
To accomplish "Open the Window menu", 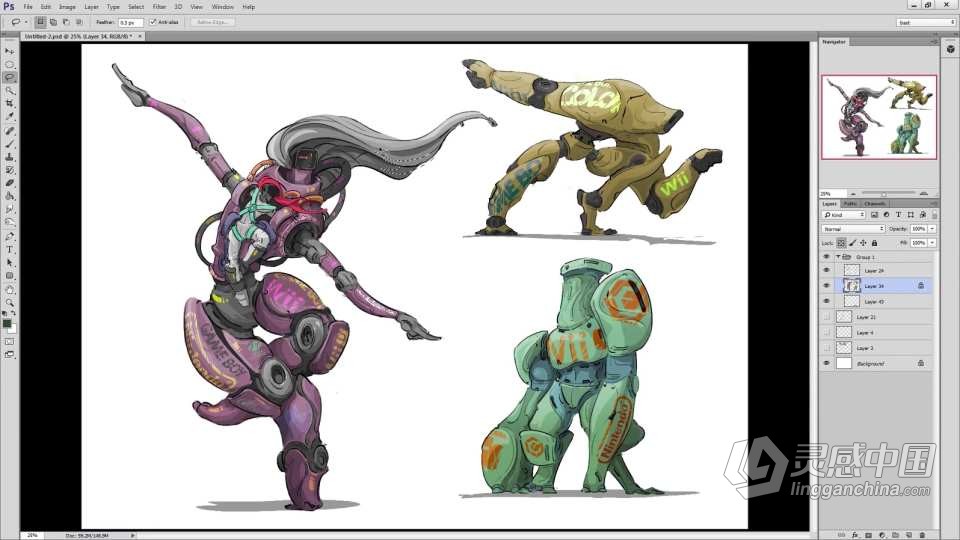I will (x=222, y=7).
